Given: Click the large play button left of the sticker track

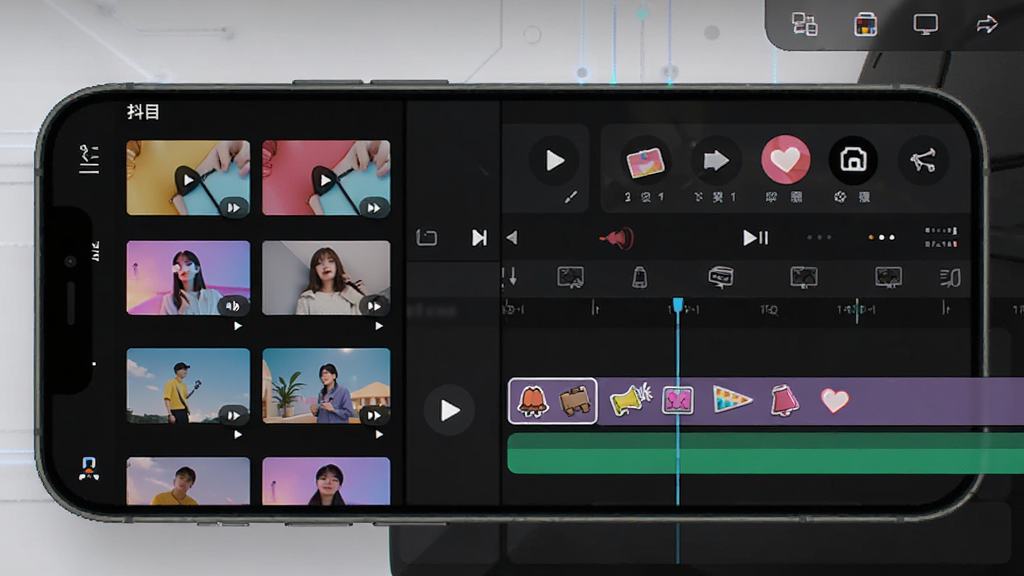Looking at the screenshot, I should click(449, 411).
